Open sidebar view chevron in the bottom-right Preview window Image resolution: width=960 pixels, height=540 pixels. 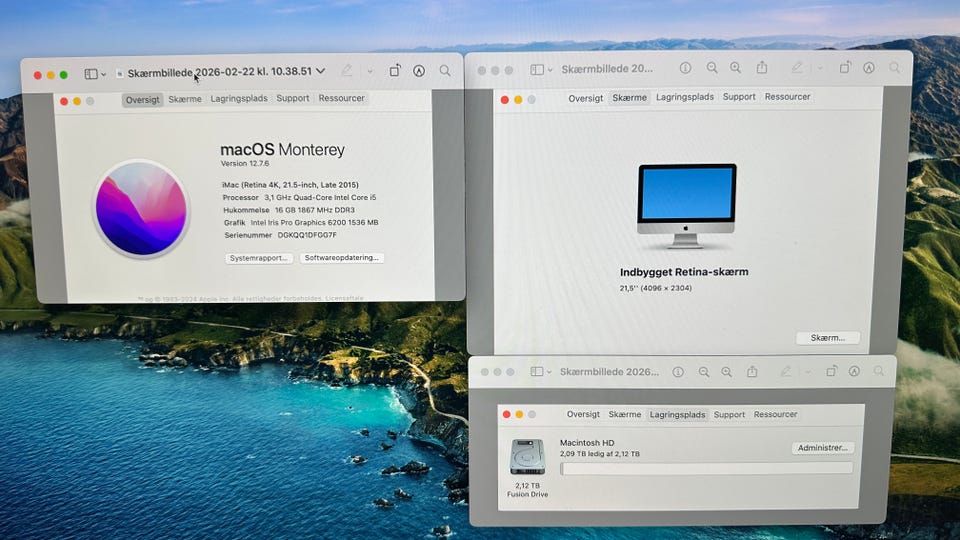549,372
